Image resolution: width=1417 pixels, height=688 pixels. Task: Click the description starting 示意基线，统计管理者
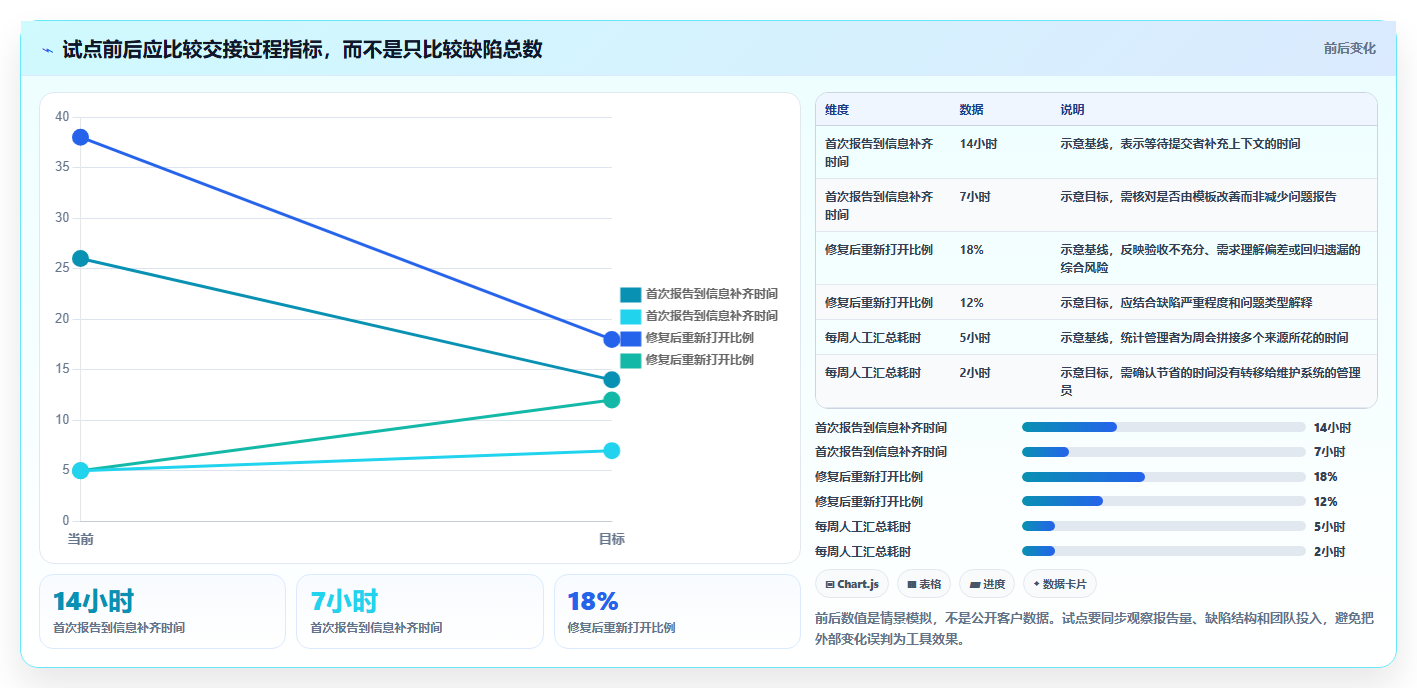coord(1204,338)
